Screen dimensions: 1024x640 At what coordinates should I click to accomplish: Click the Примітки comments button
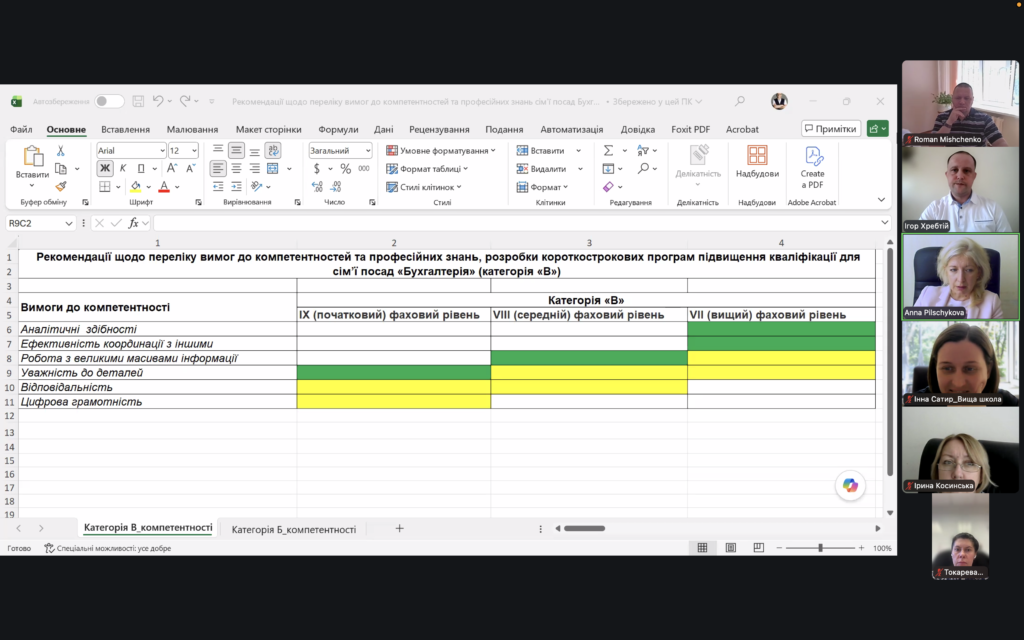[x=831, y=129]
